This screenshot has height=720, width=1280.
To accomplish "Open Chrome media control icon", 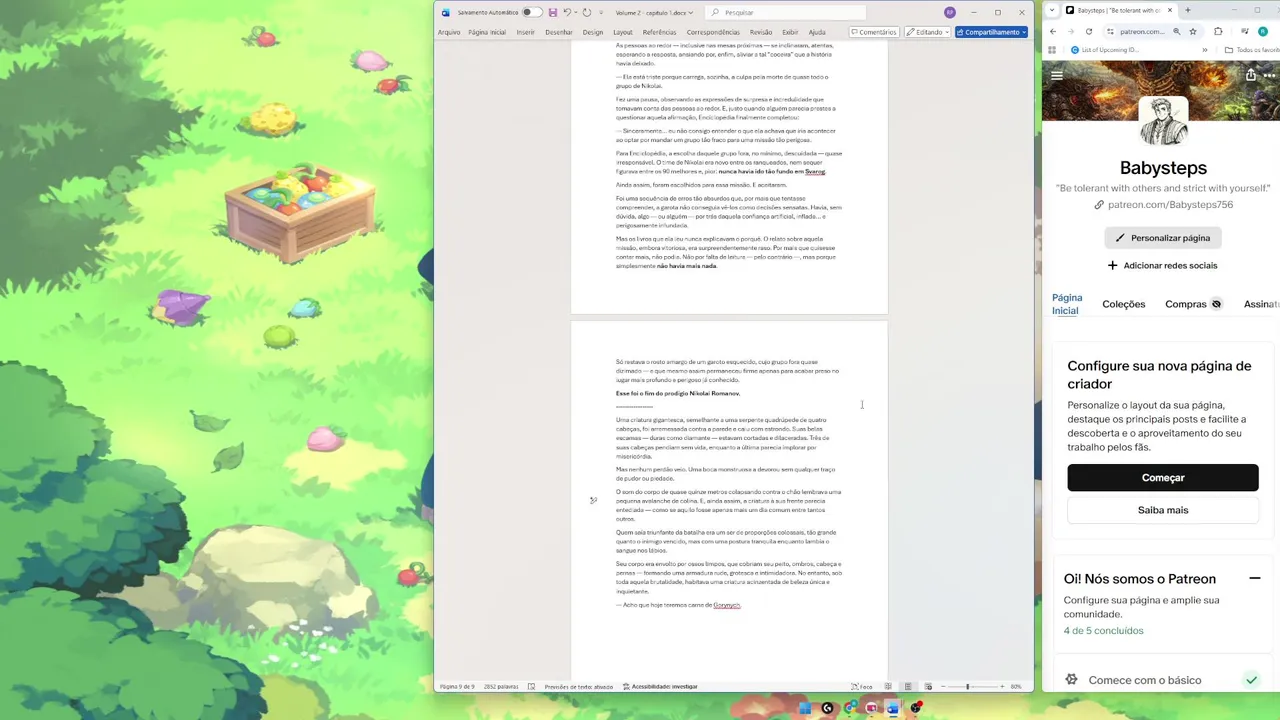I will point(1245,31).
